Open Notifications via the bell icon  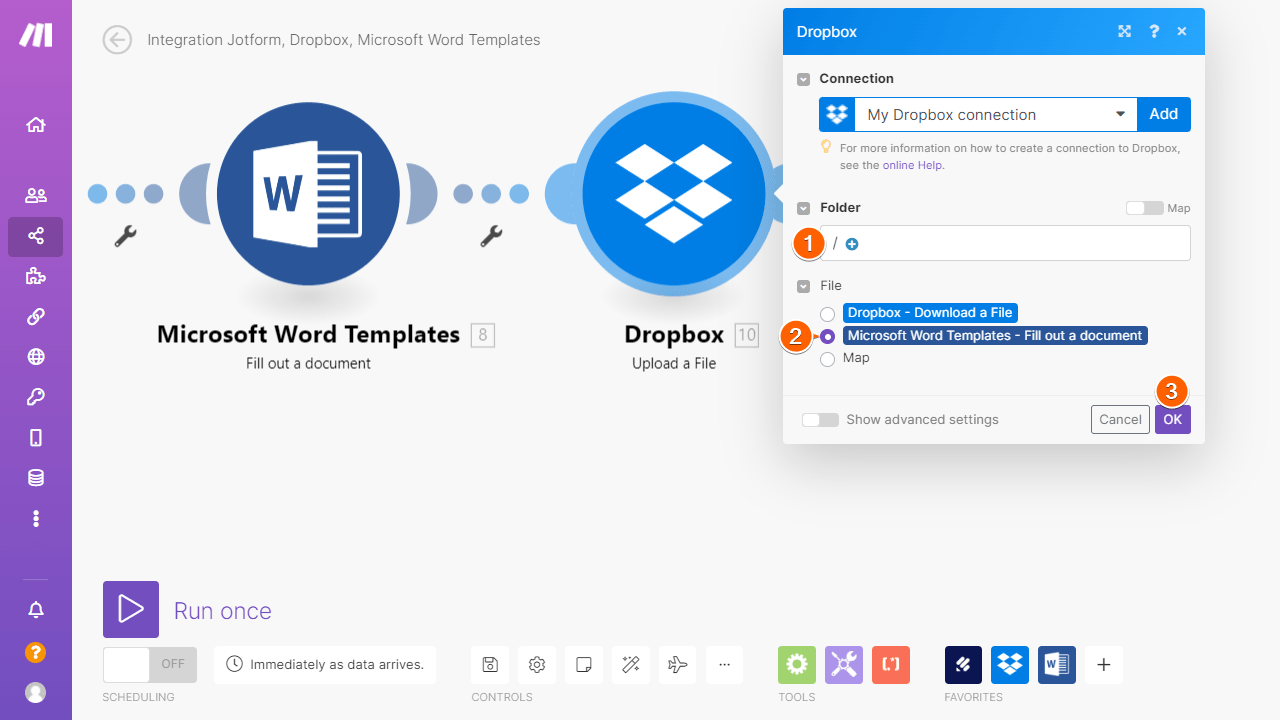(36, 610)
